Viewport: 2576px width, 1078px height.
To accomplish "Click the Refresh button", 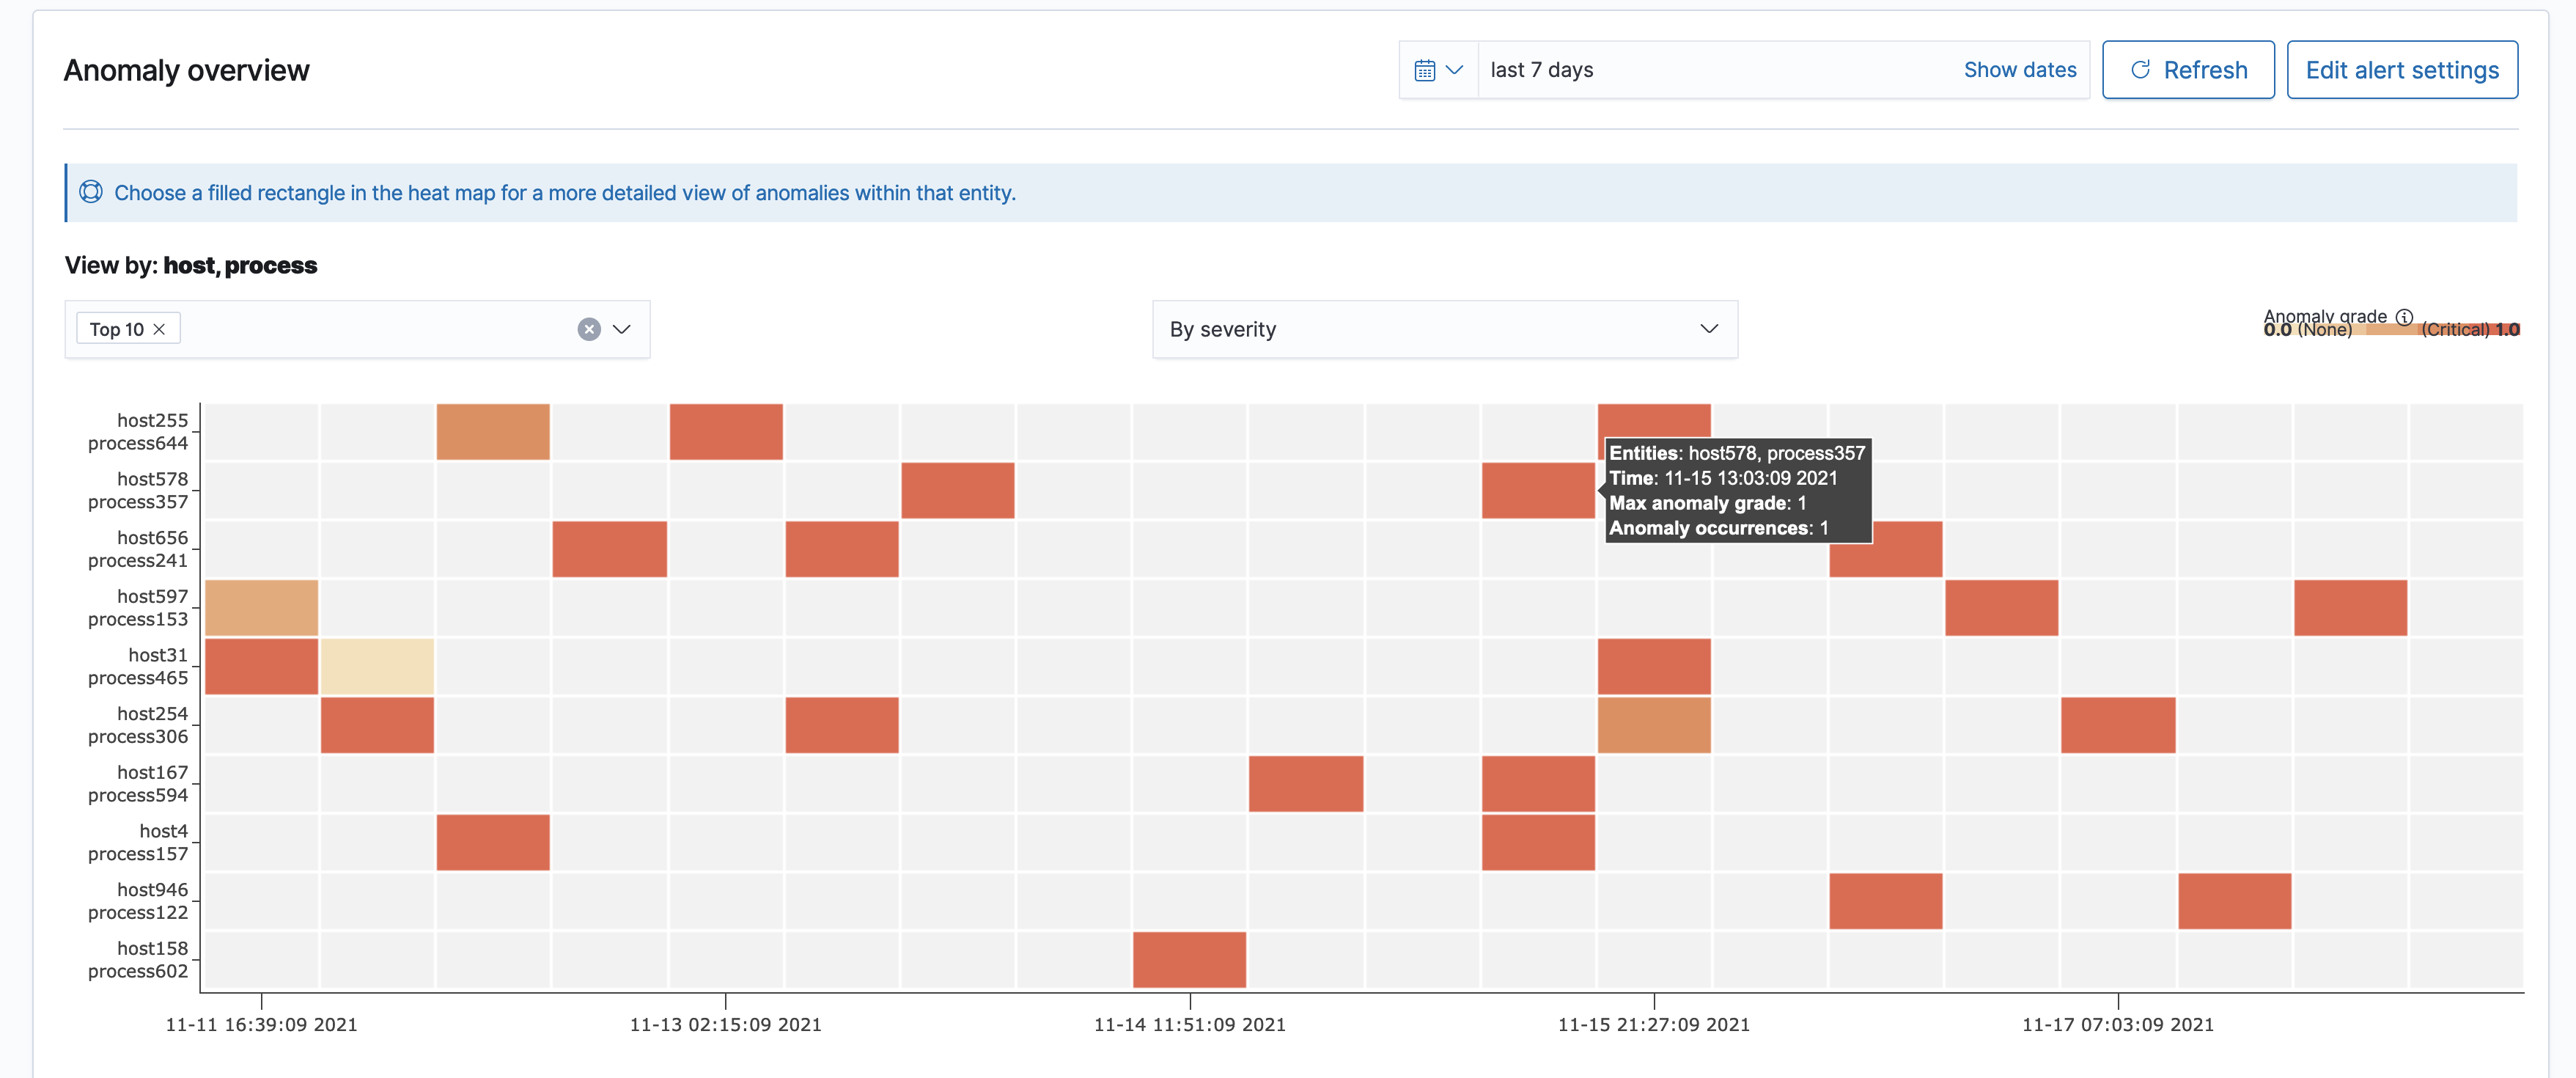I will [2188, 70].
